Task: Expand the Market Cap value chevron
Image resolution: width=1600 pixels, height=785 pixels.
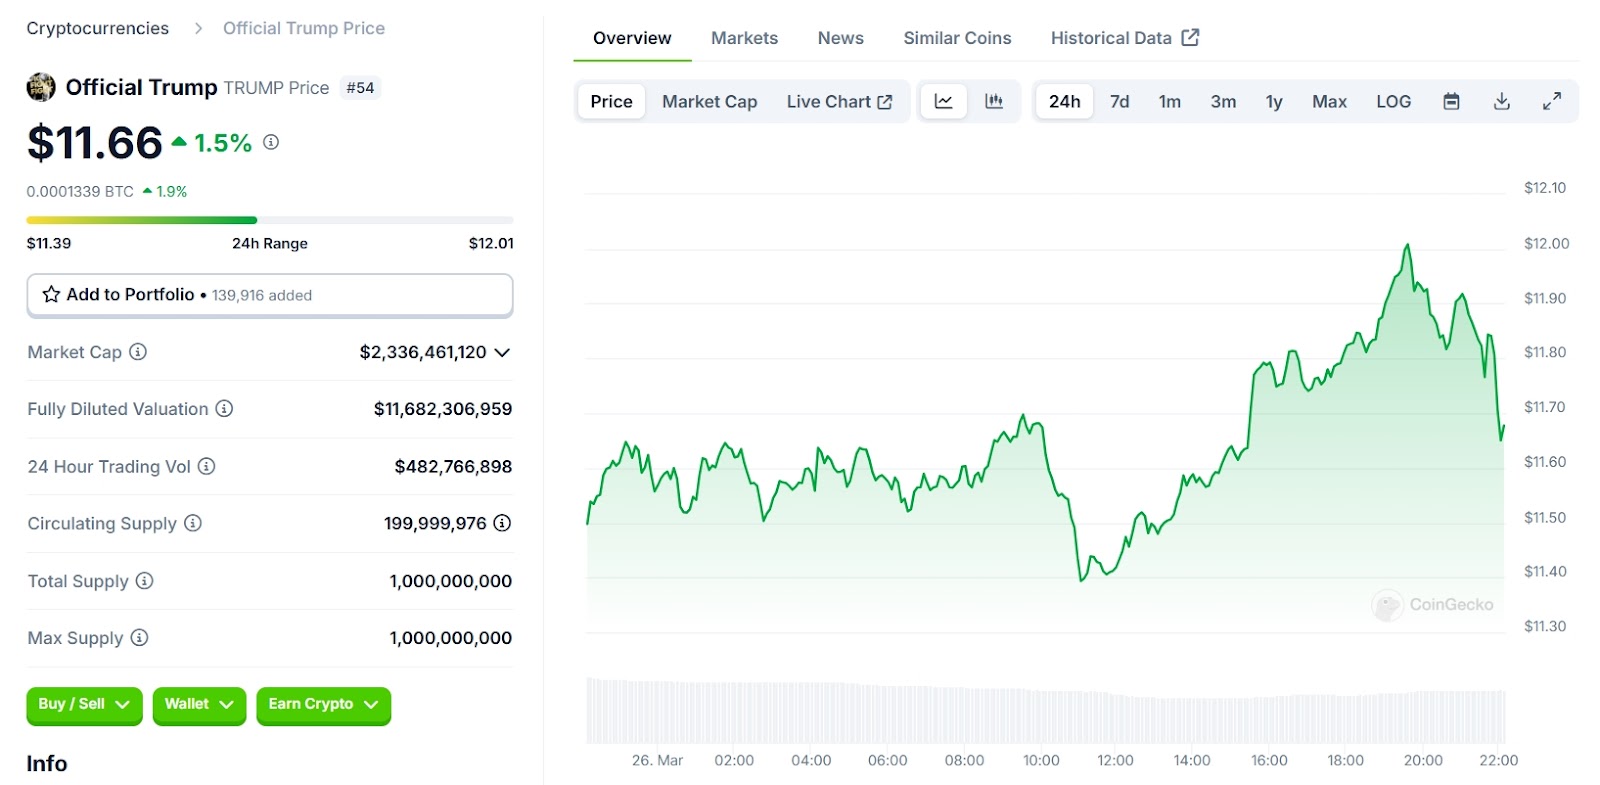Action: pos(502,352)
